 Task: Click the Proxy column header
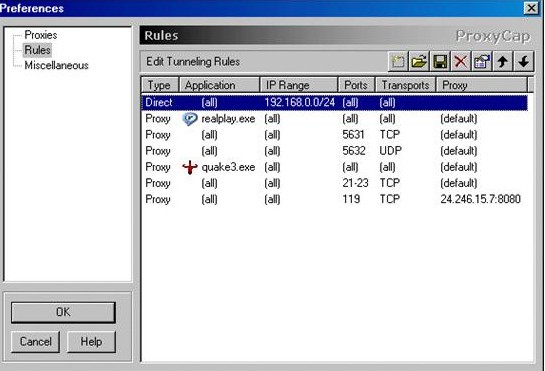[482, 85]
